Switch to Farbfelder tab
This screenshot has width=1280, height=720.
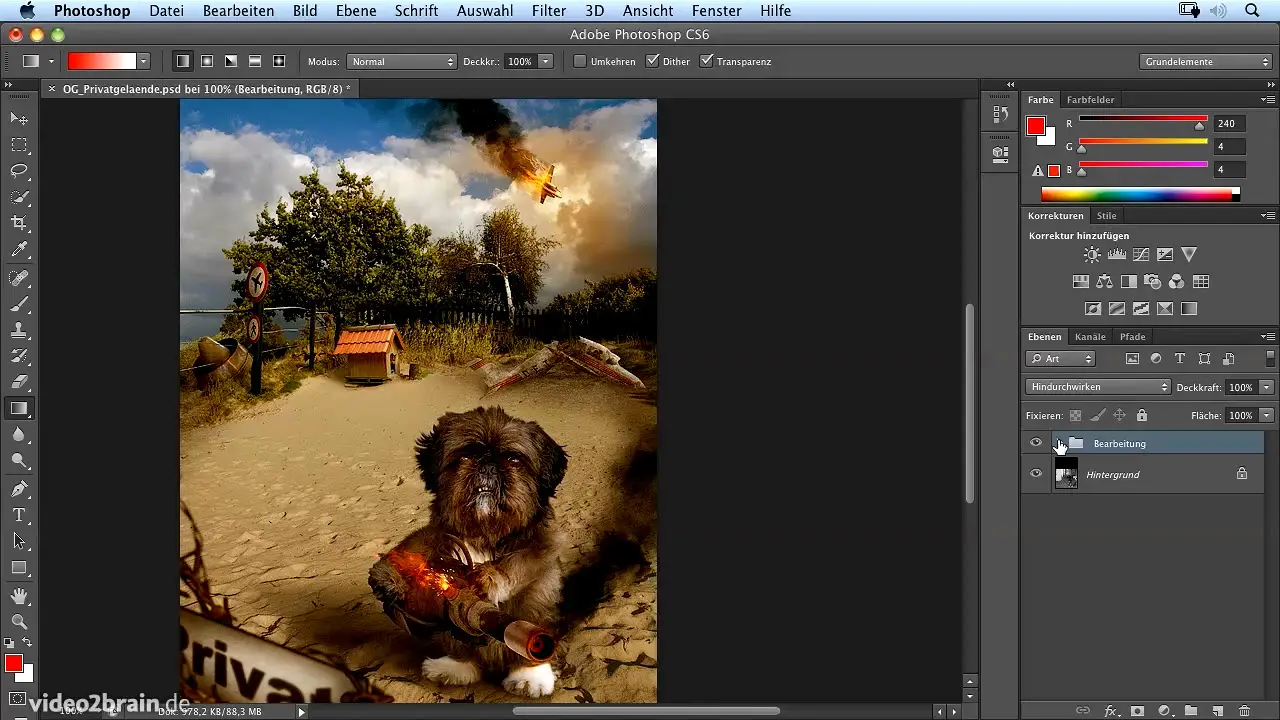(x=1090, y=99)
